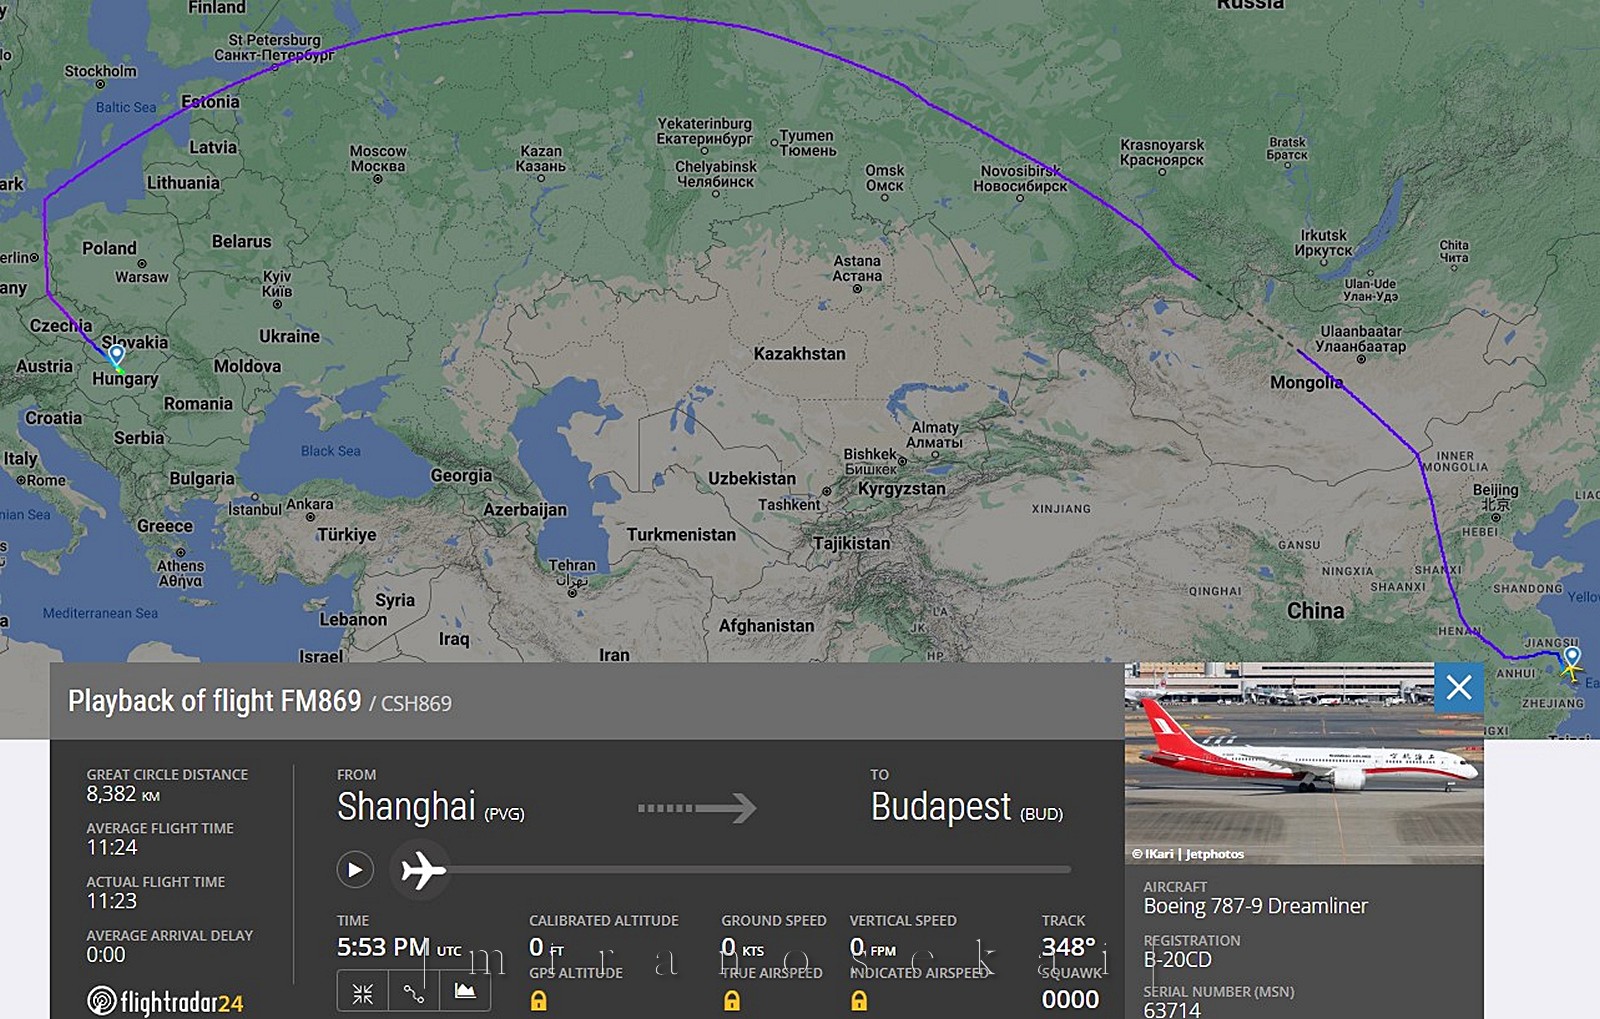The image size is (1600, 1019).
Task: Click the Budapest (BUD) destination airport name
Action: (x=967, y=807)
